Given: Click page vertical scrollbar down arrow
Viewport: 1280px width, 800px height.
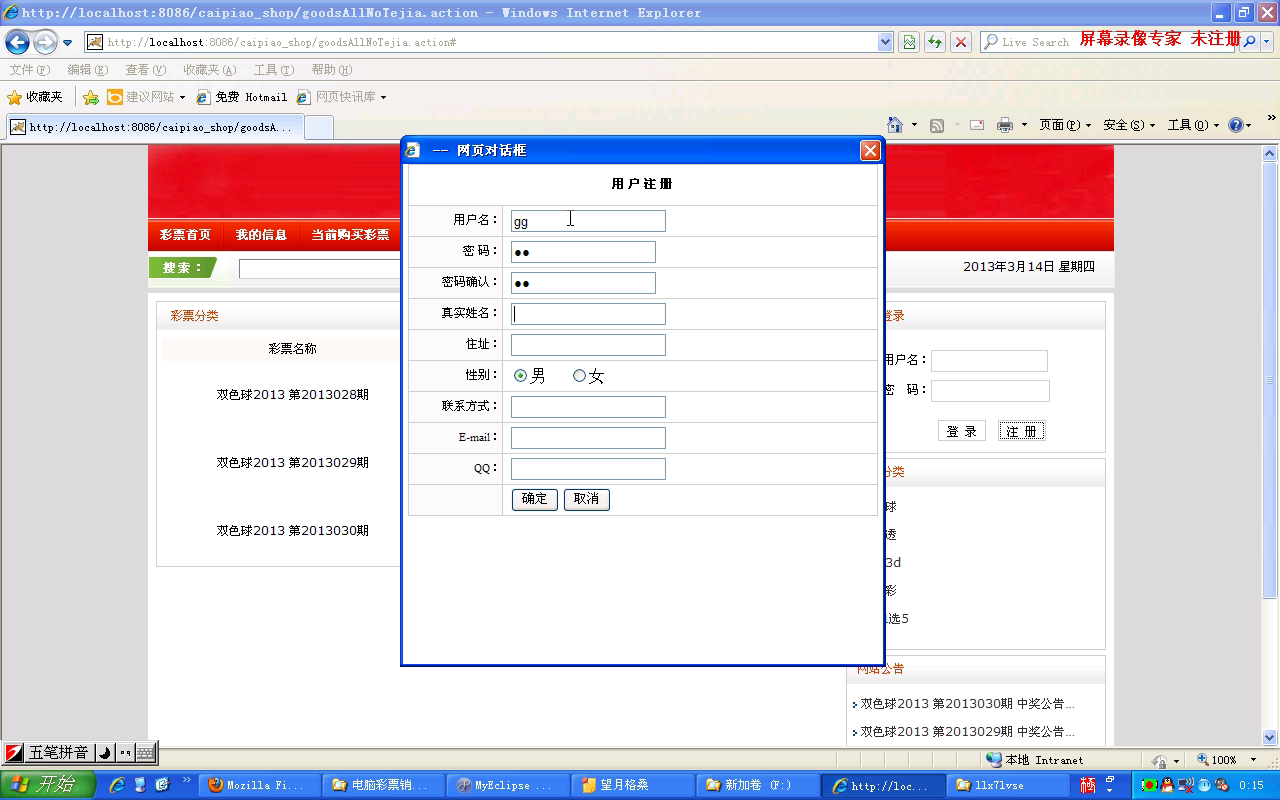Looking at the screenshot, I should (1271, 739).
